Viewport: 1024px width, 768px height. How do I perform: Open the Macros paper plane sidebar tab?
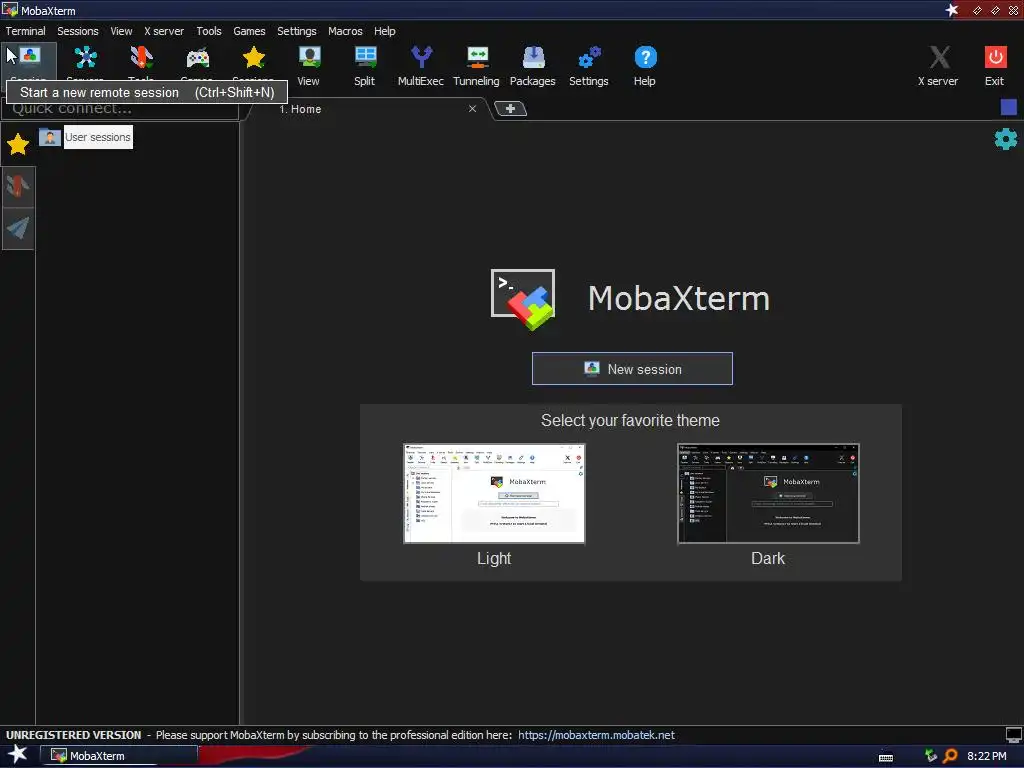point(18,228)
